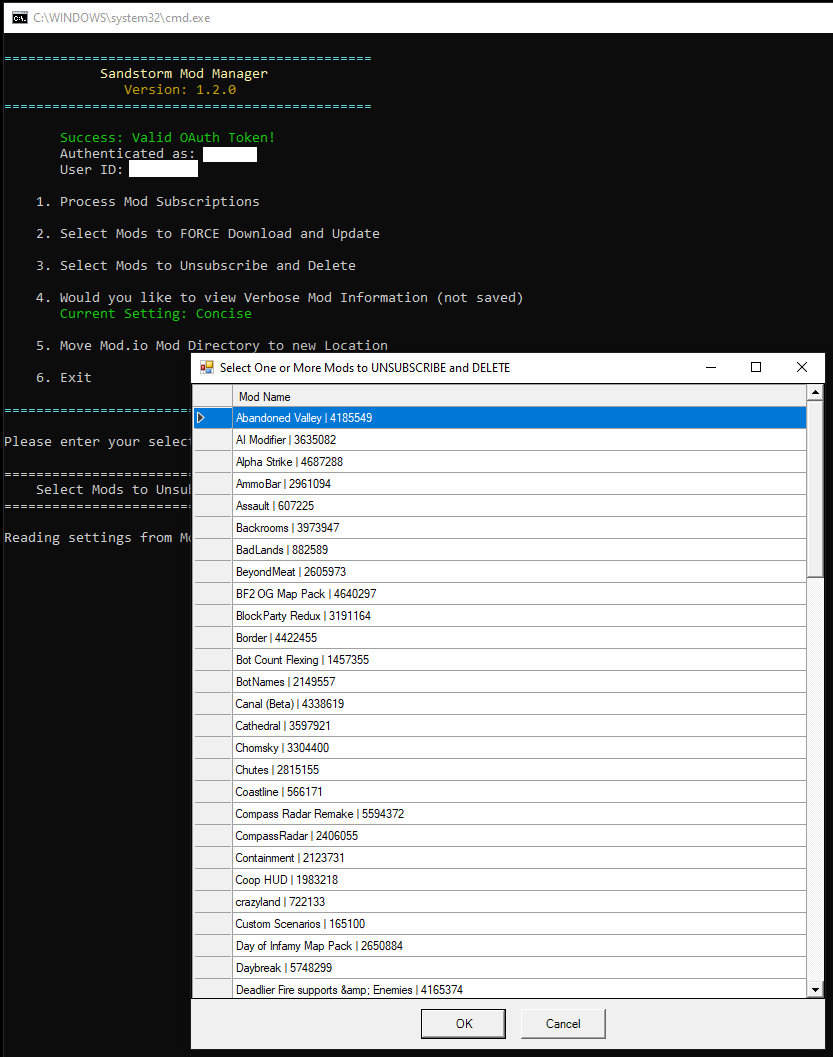Select the Deadlier Fire supports row
The width and height of the screenshot is (833, 1057).
point(519,989)
